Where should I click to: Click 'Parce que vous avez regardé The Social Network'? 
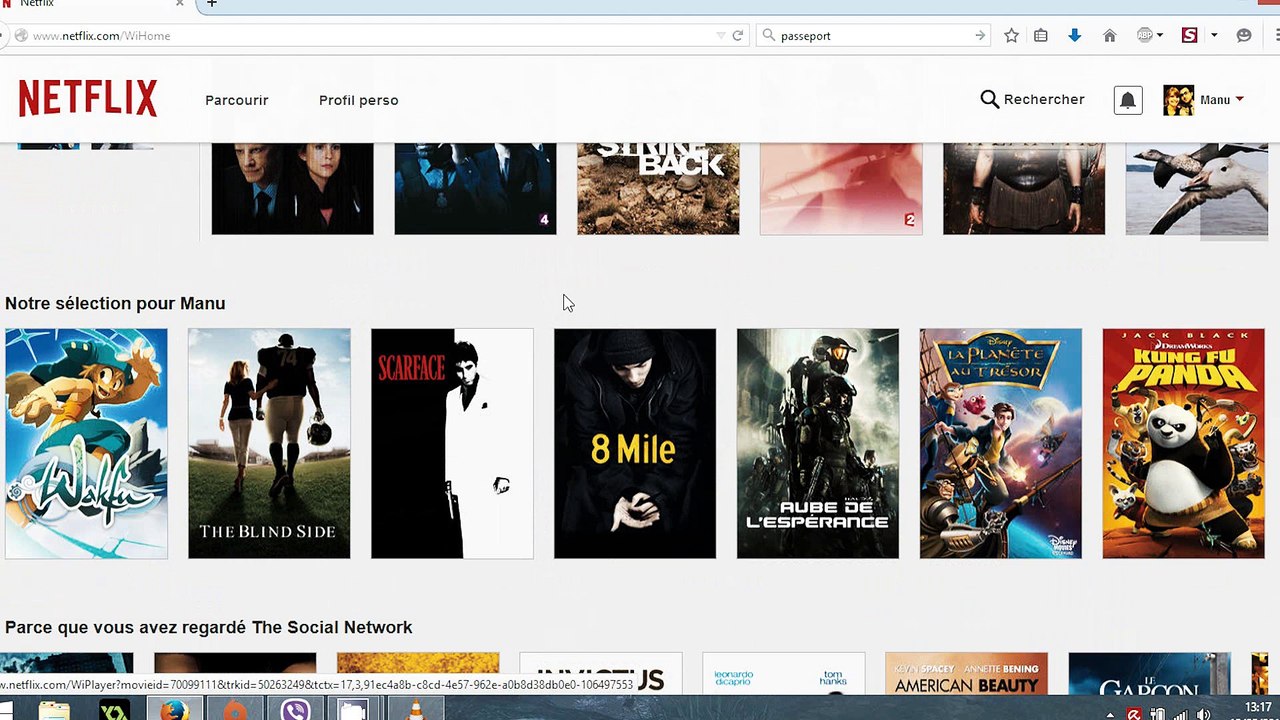tap(208, 627)
